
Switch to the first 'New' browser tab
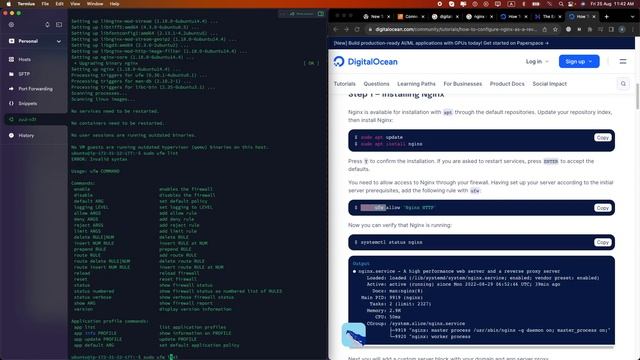(x=376, y=17)
